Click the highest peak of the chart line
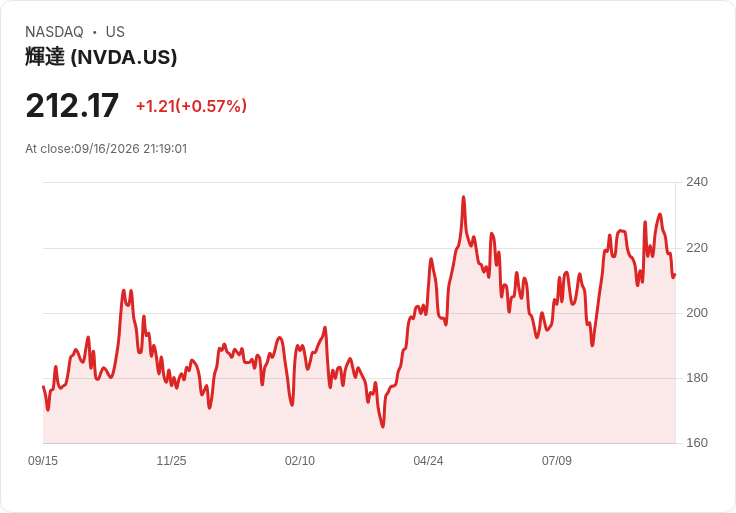 (463, 198)
